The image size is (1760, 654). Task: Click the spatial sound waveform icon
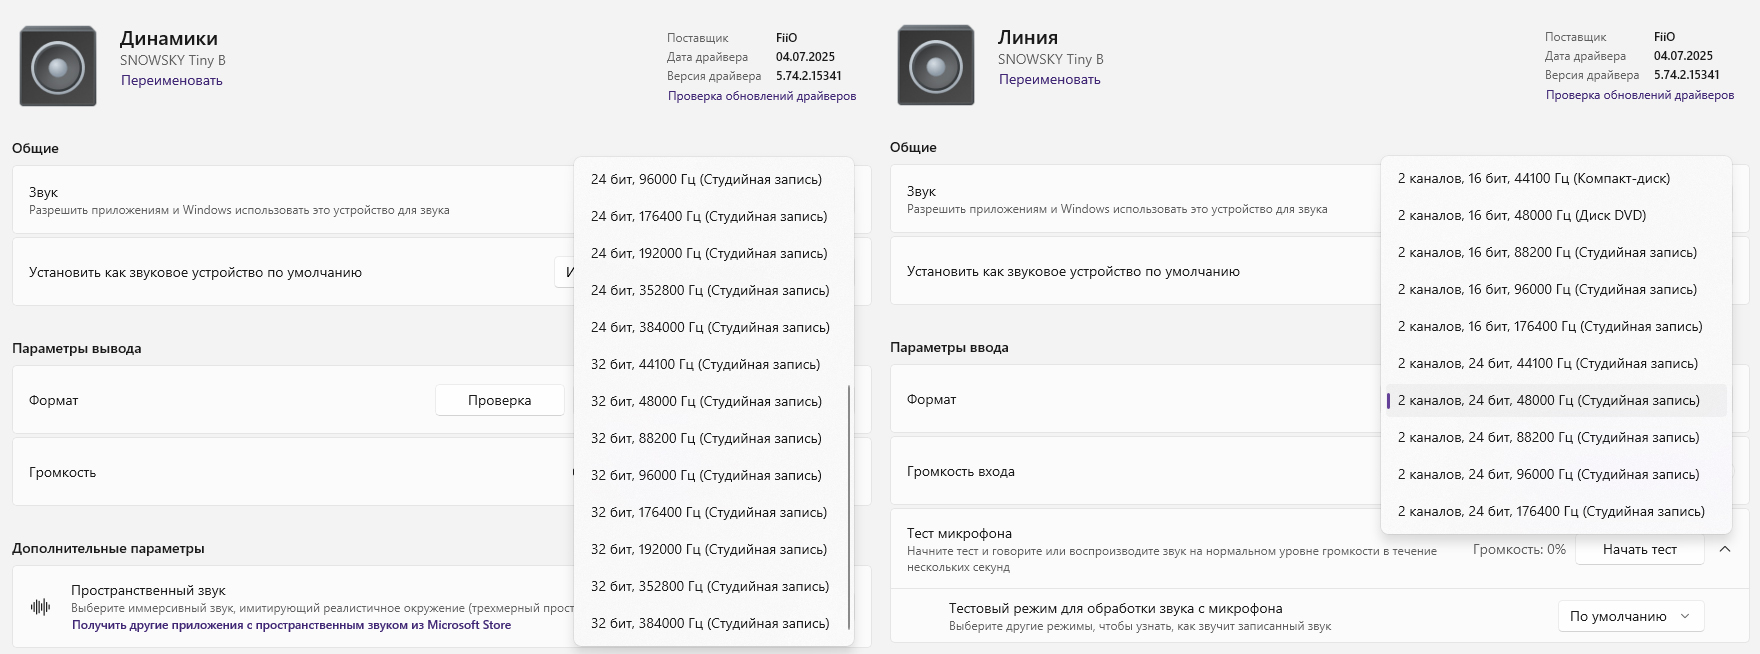[41, 607]
